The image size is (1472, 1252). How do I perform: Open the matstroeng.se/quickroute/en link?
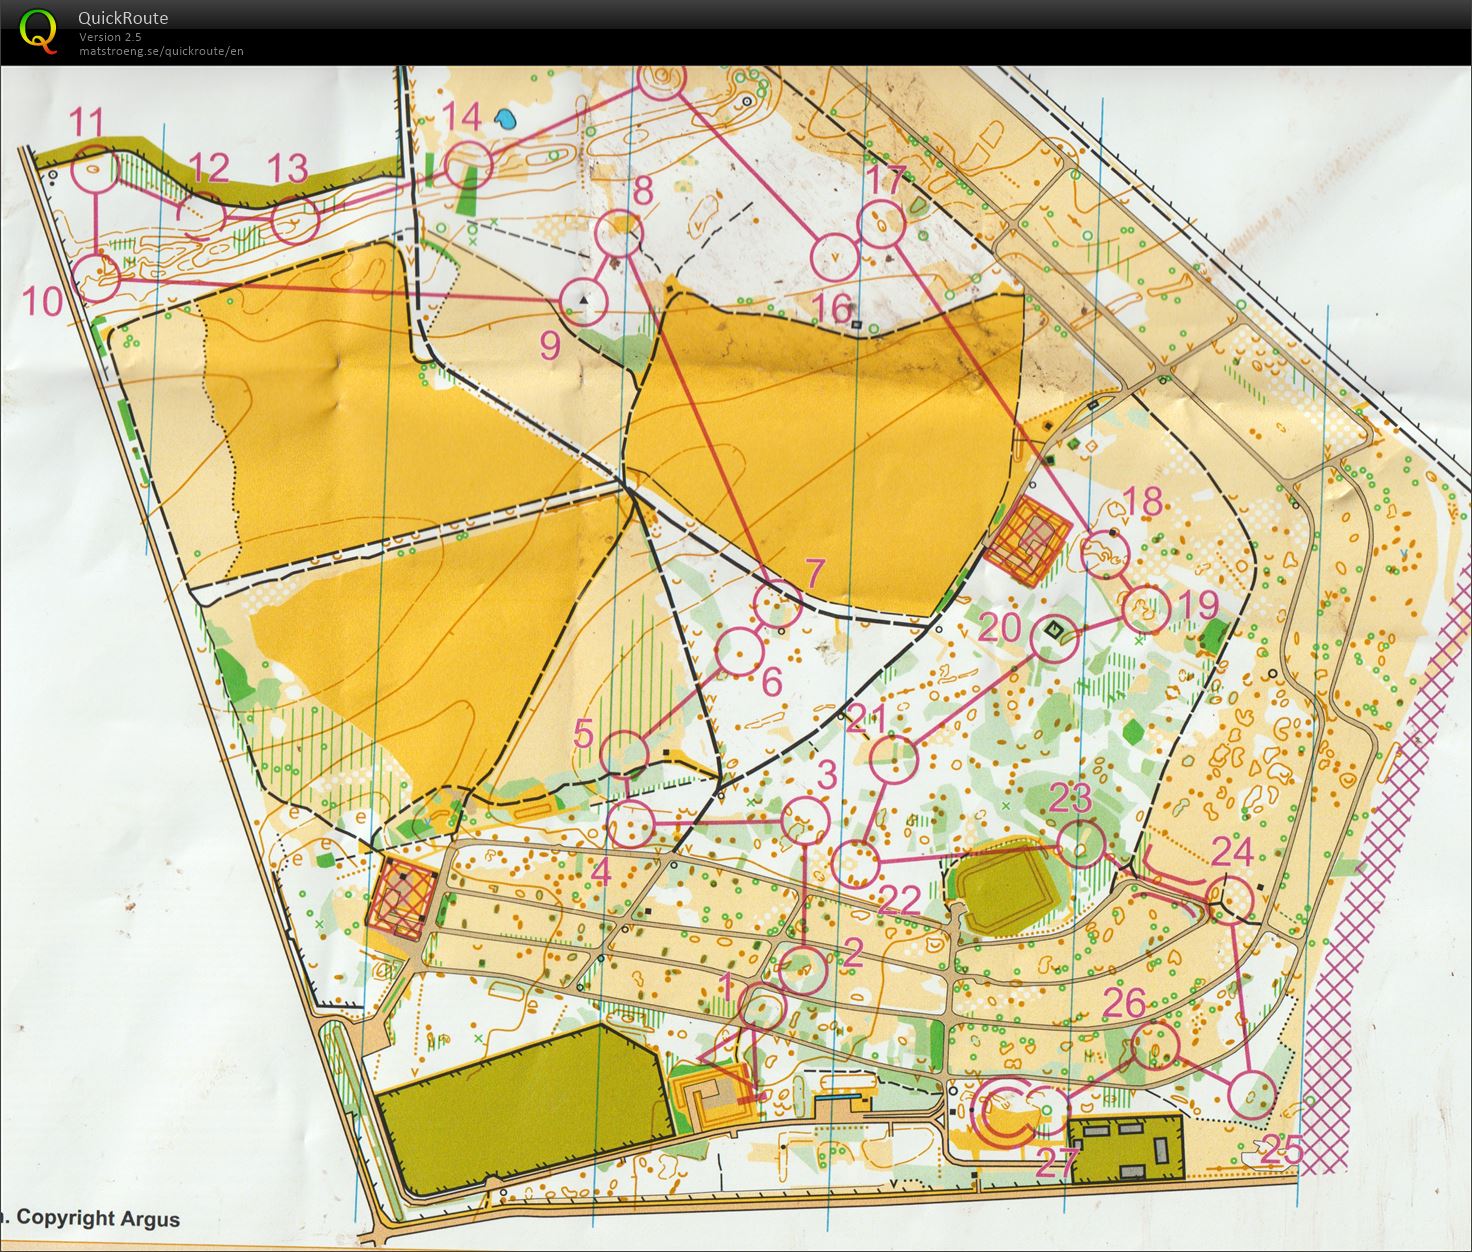pyautogui.click(x=161, y=51)
